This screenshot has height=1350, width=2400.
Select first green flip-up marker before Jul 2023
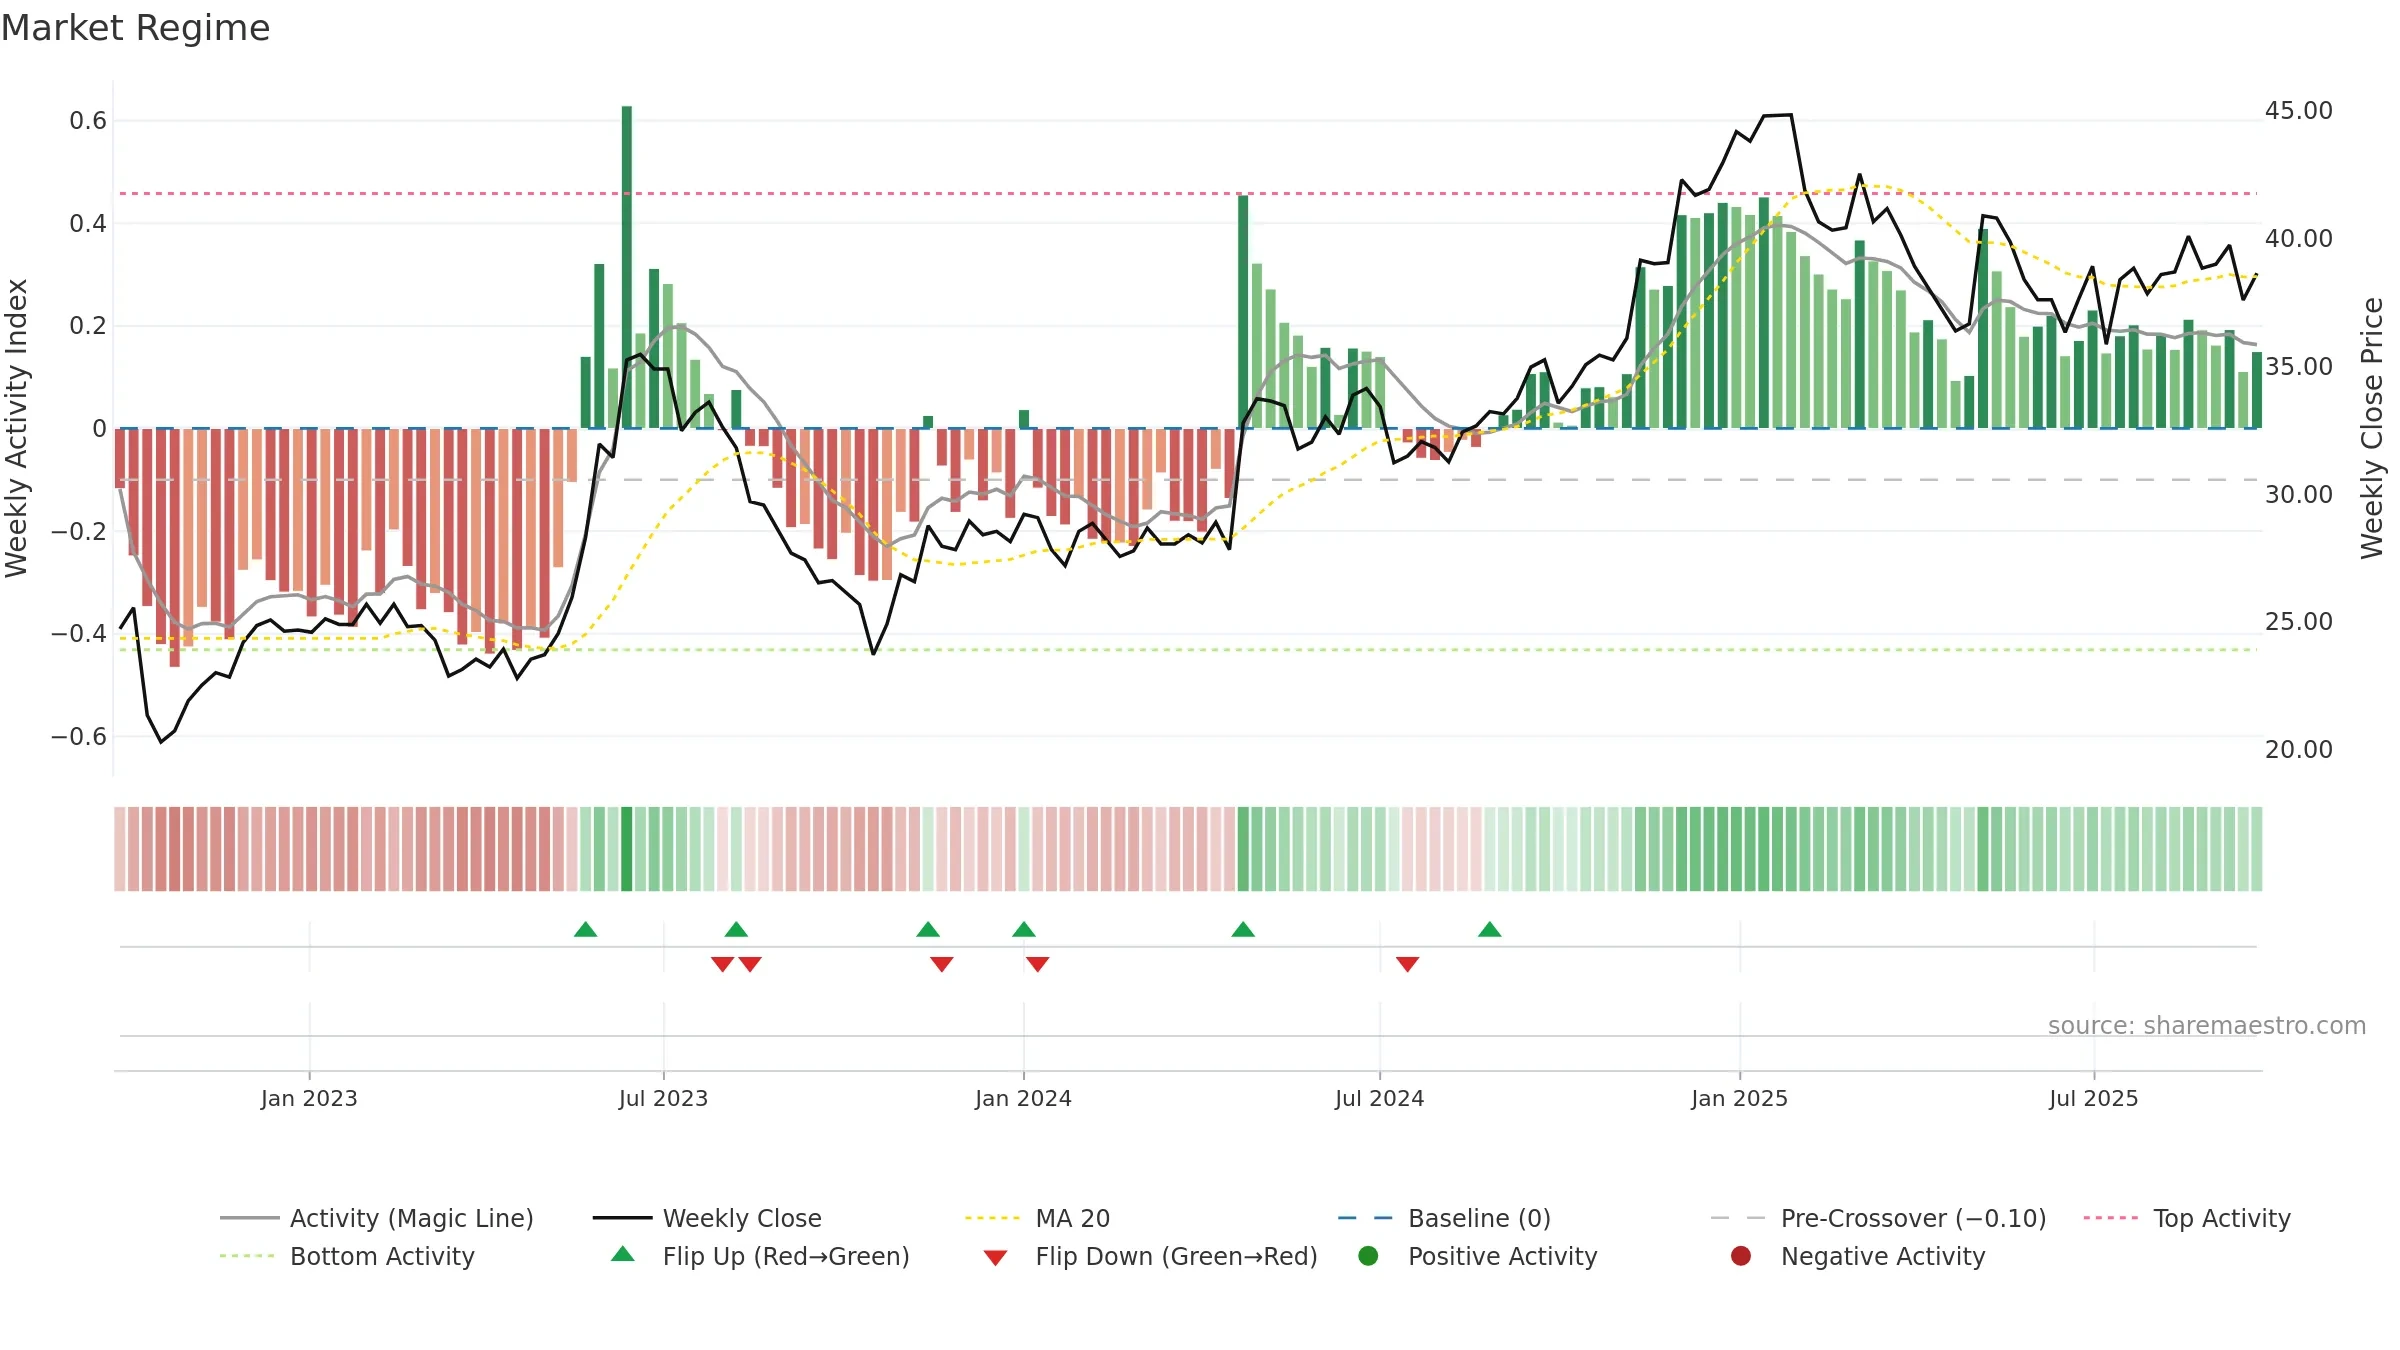(586, 930)
